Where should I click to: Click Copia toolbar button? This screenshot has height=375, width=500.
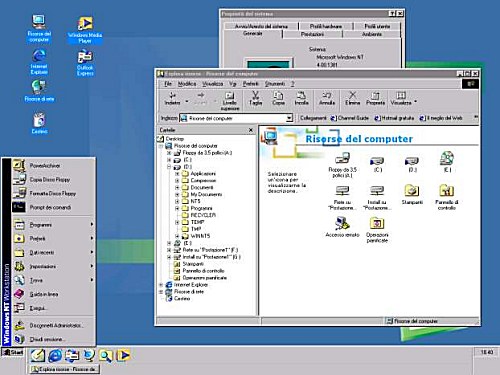pyautogui.click(x=278, y=99)
